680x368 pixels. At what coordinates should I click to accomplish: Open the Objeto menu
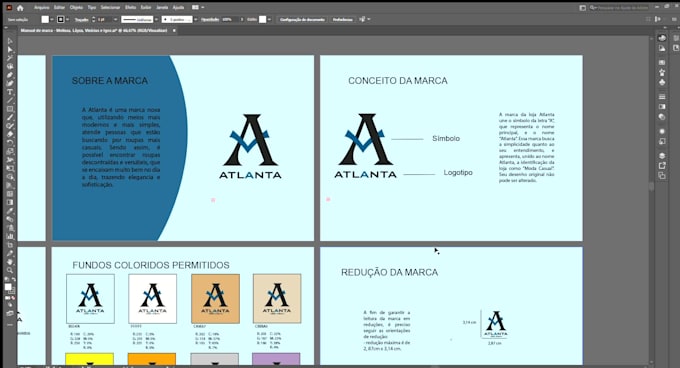(x=76, y=7)
